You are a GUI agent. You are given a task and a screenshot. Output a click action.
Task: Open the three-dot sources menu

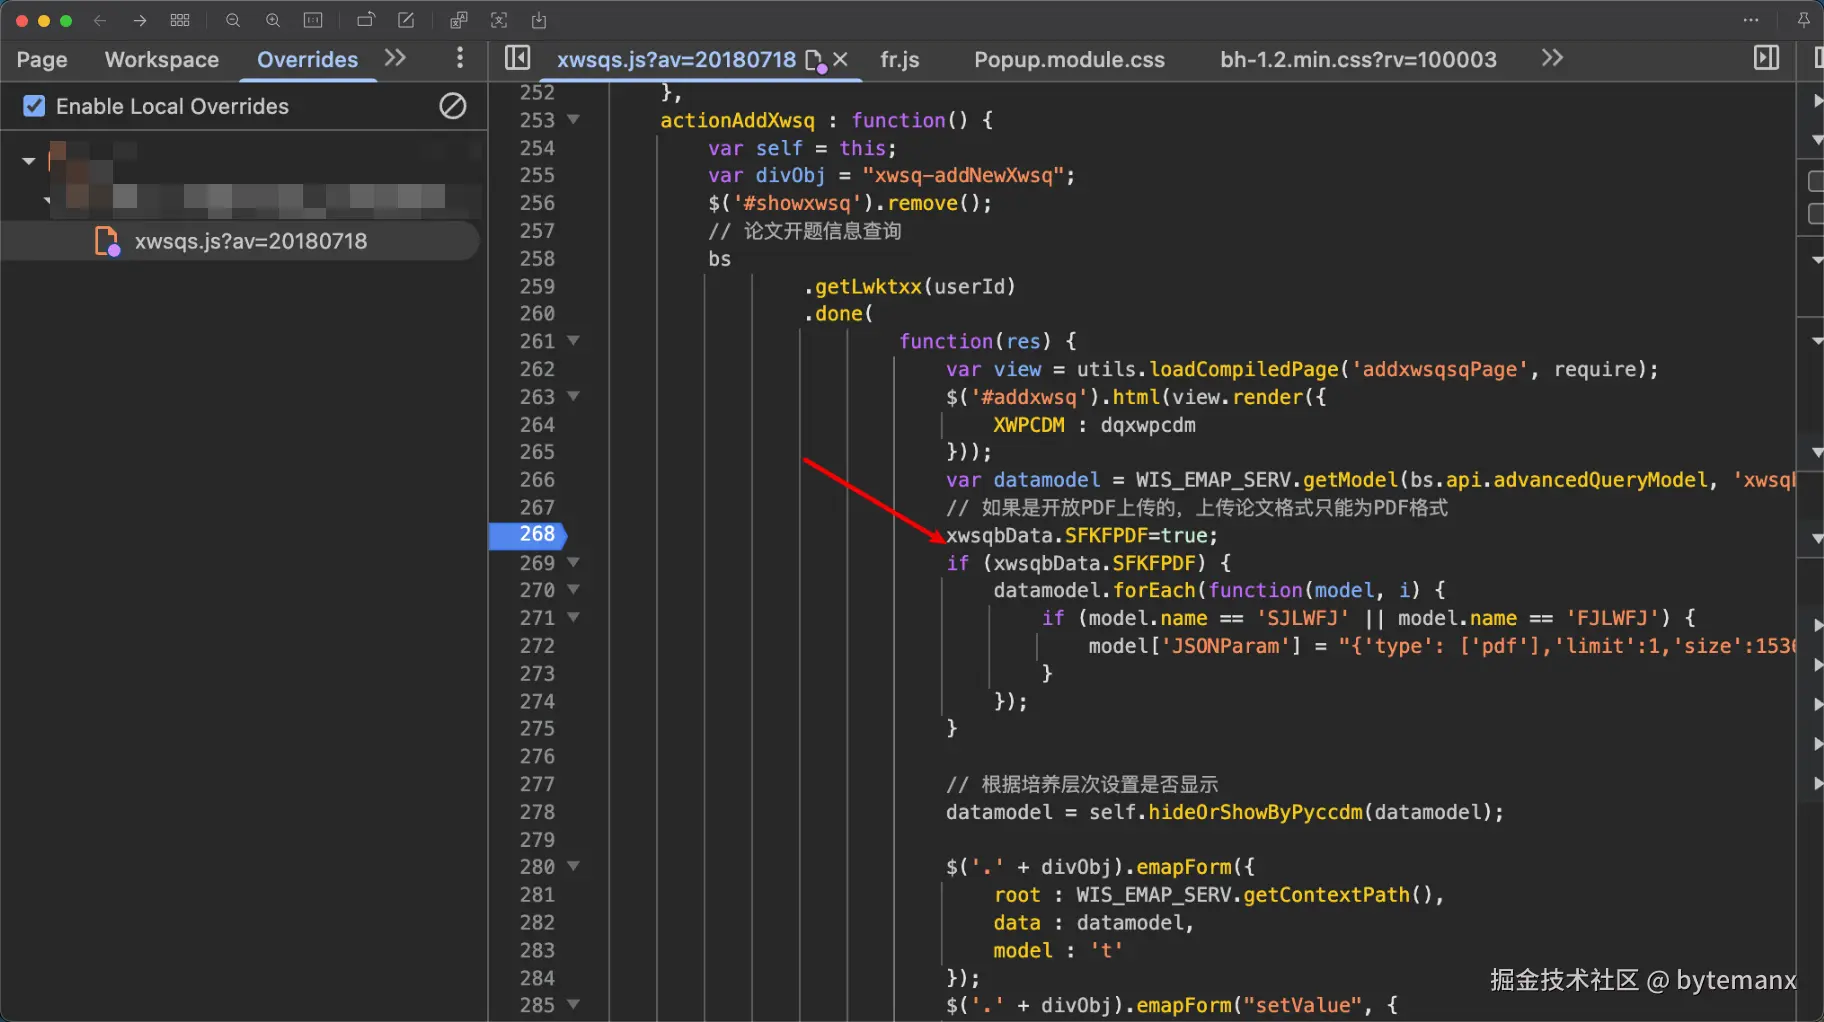pos(460,58)
